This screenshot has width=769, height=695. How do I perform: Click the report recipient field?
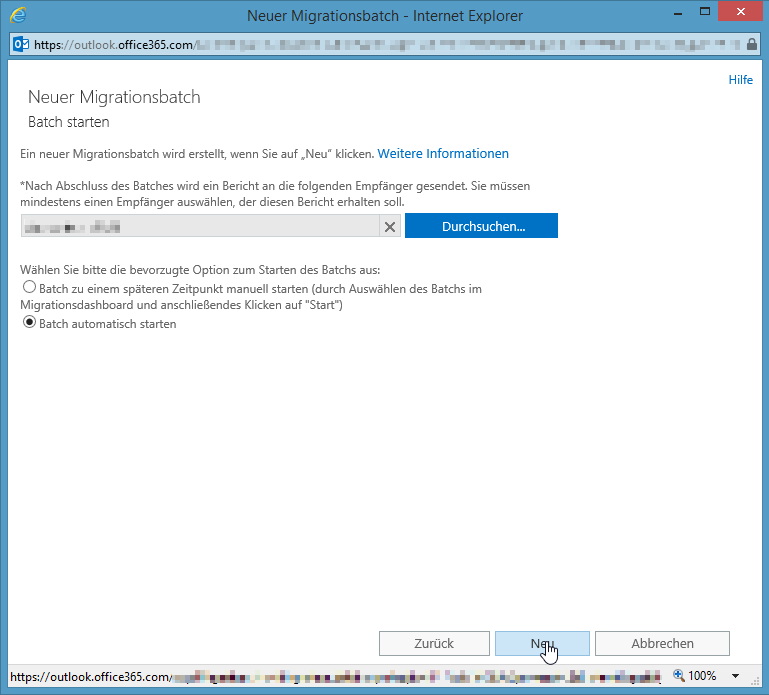[x=200, y=227]
